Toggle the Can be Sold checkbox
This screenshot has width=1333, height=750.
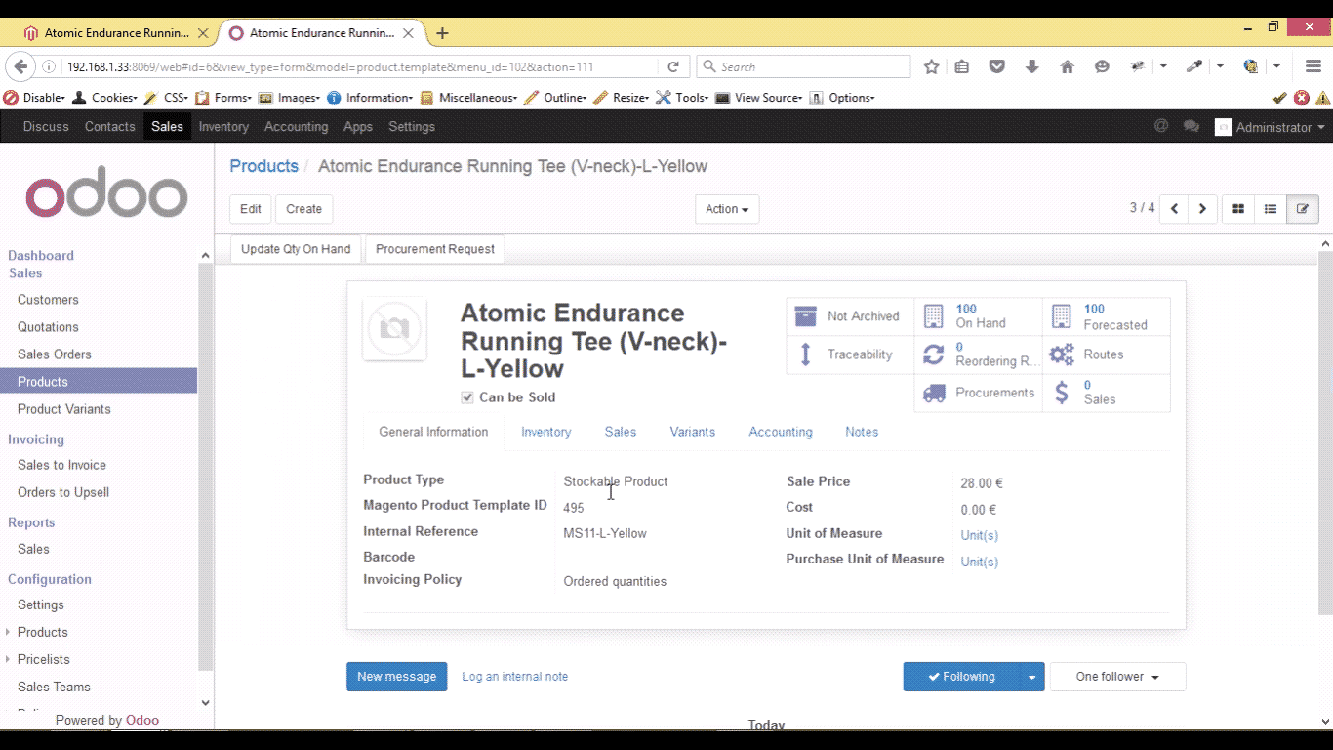(x=467, y=398)
